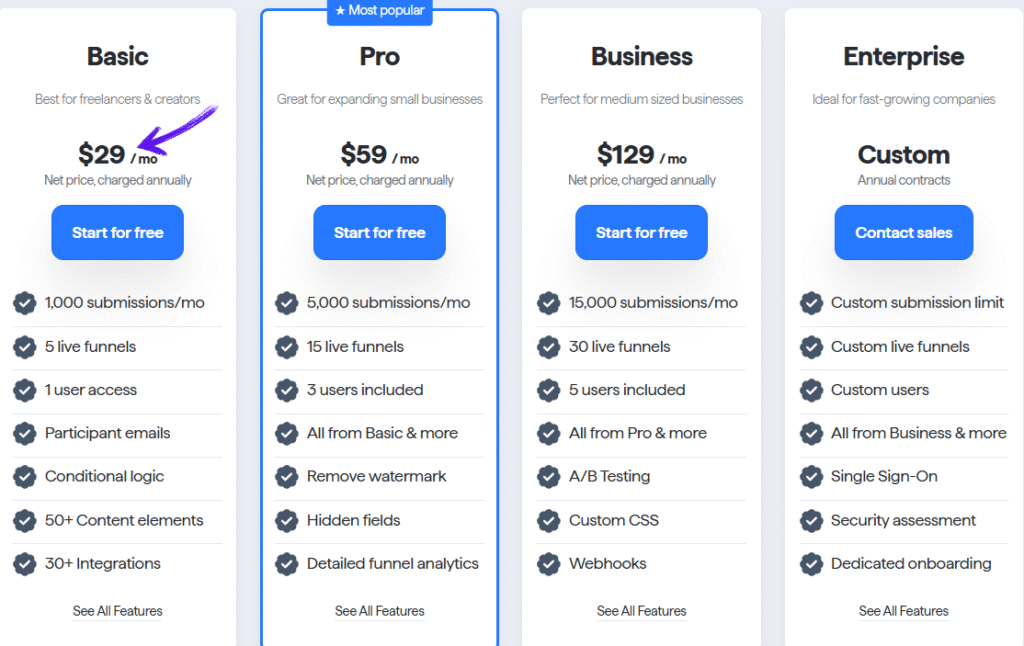Select the Enterprise plan heading
The image size is (1024, 646).
tap(903, 57)
